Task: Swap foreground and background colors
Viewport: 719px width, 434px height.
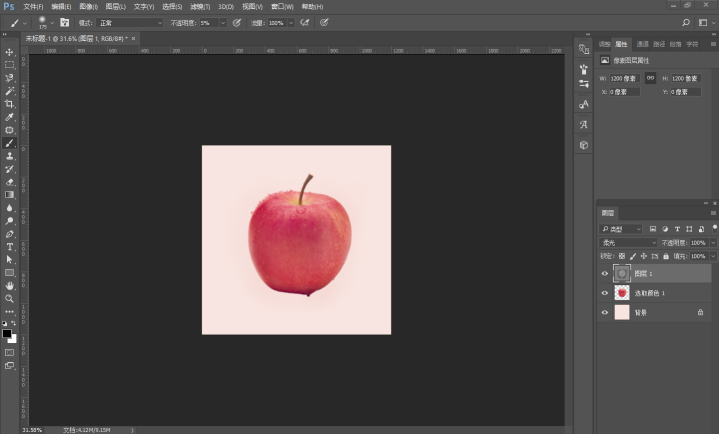Action: 14,323
